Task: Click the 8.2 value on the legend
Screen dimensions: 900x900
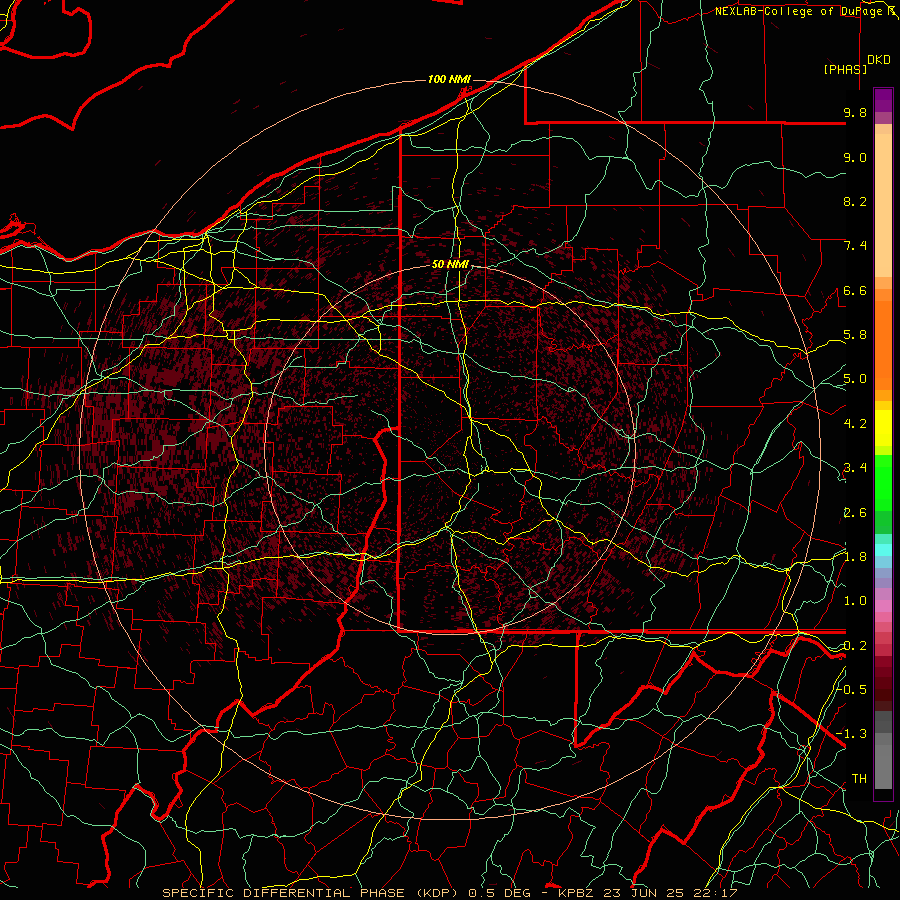Action: point(855,201)
